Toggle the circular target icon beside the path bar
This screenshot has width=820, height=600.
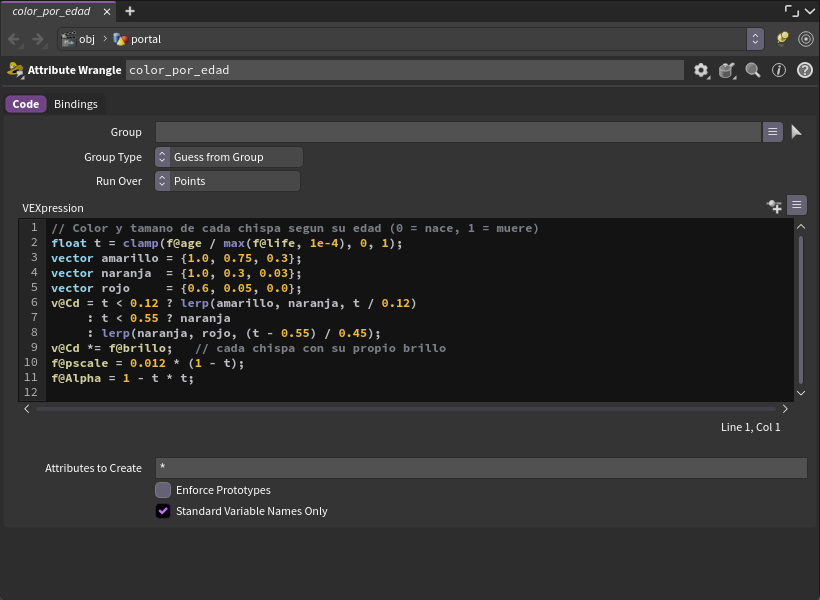(x=806, y=39)
